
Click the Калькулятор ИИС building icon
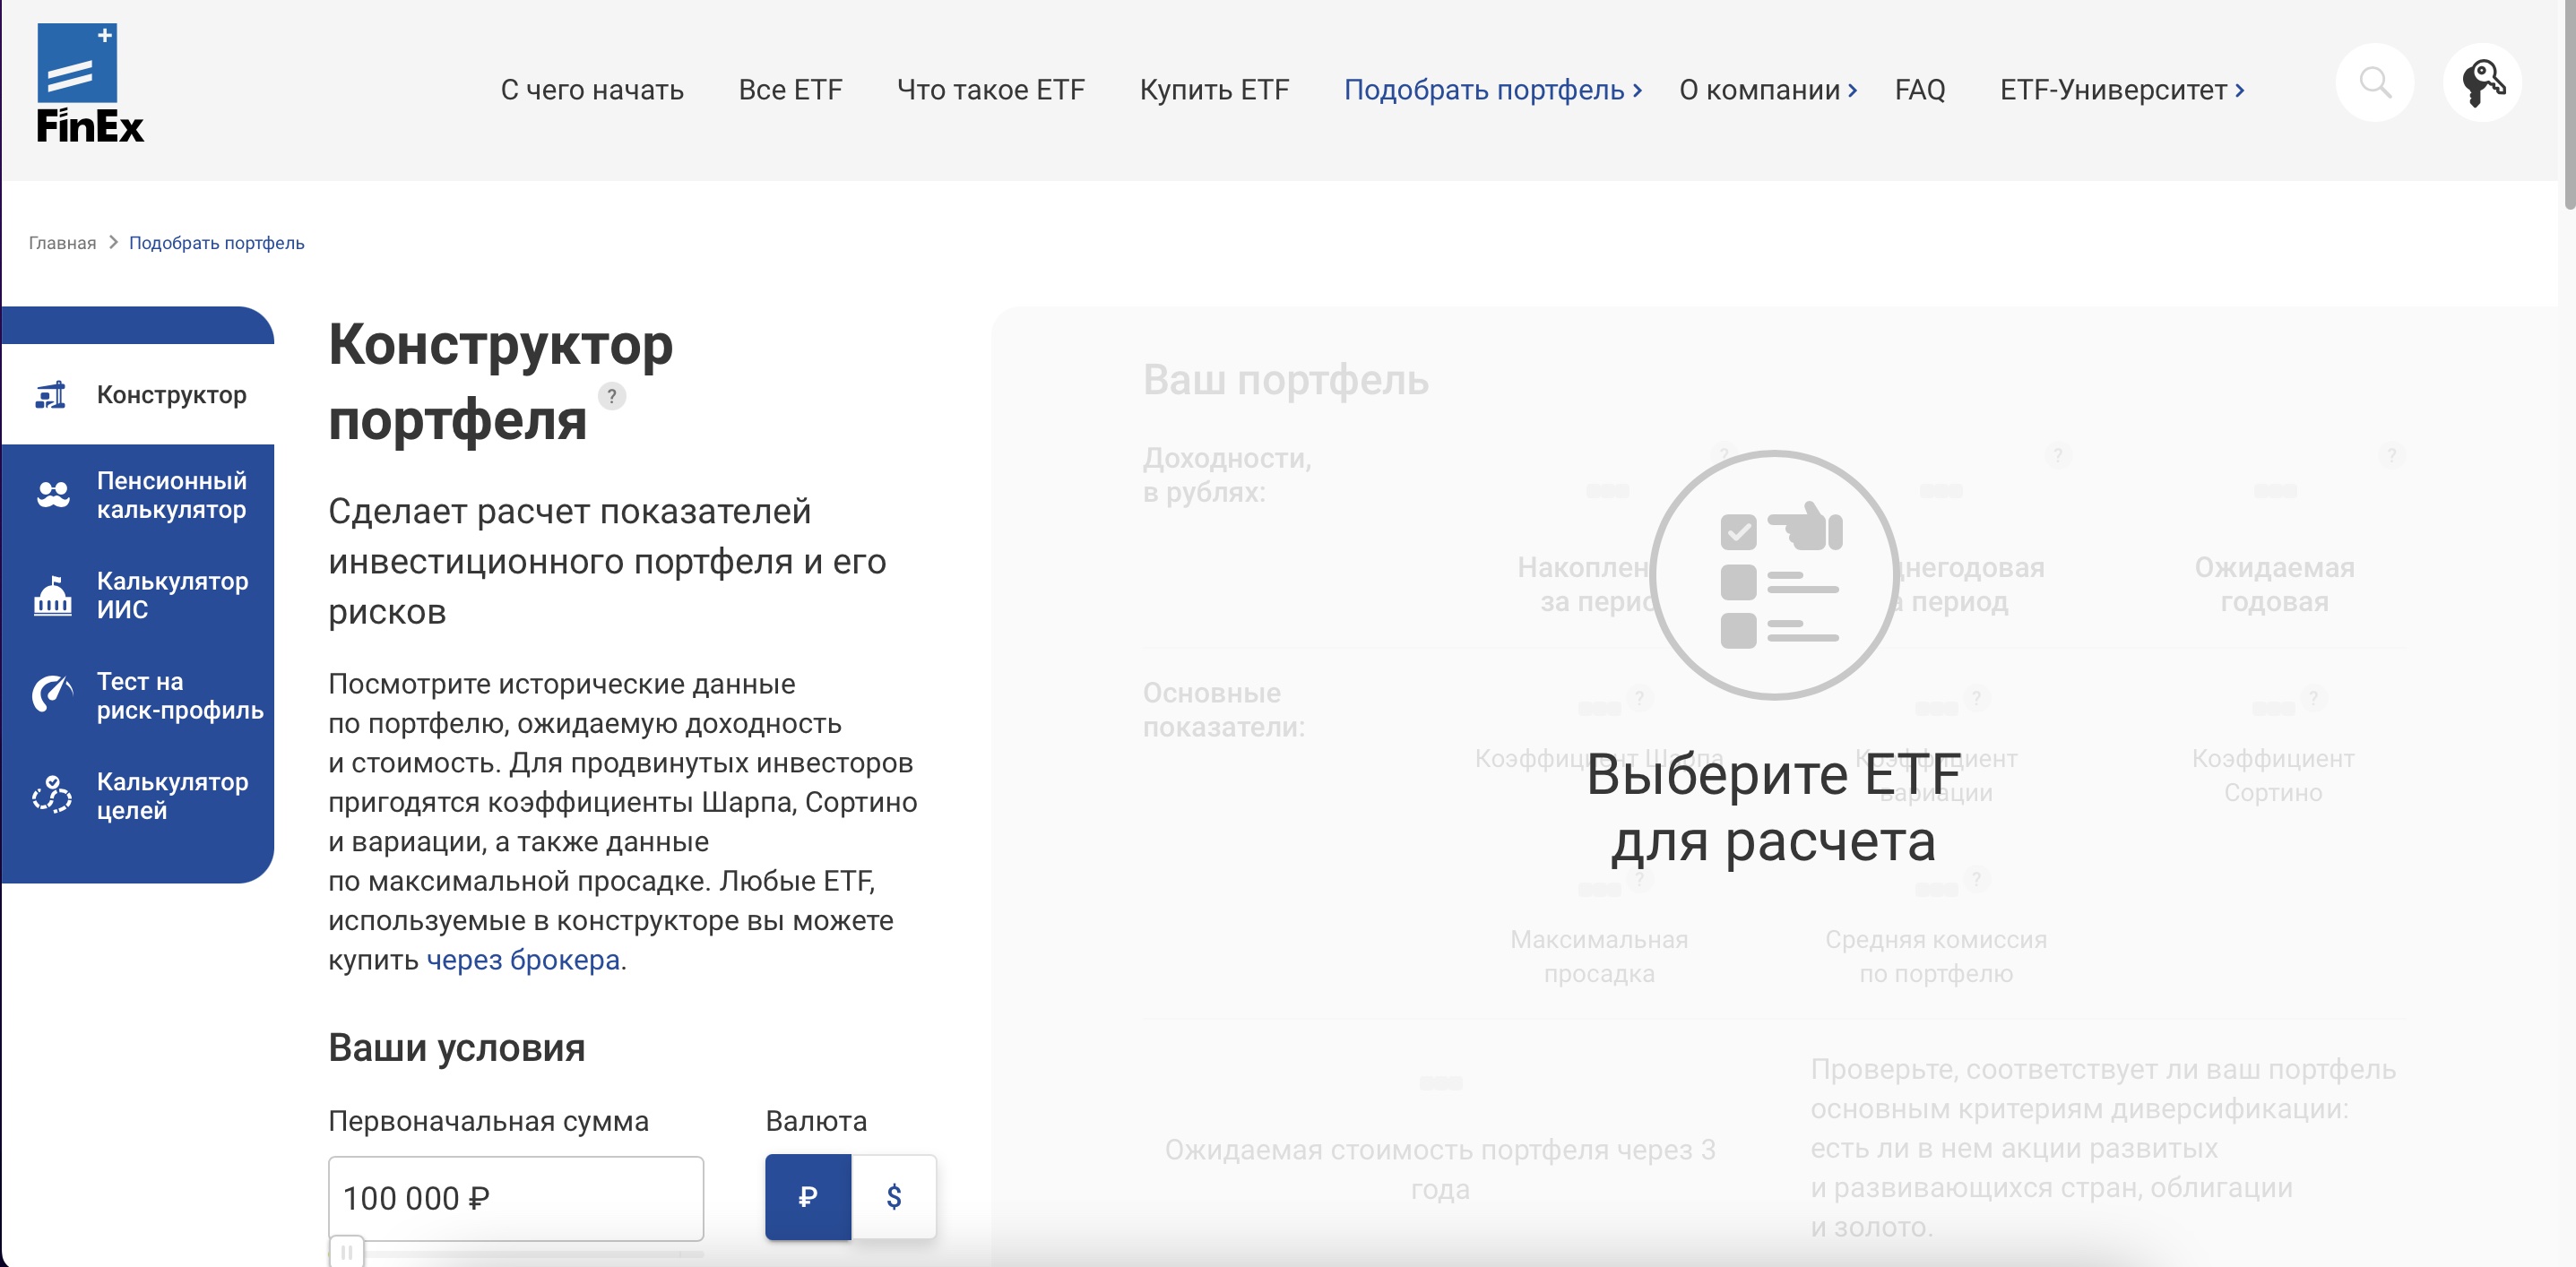point(53,595)
